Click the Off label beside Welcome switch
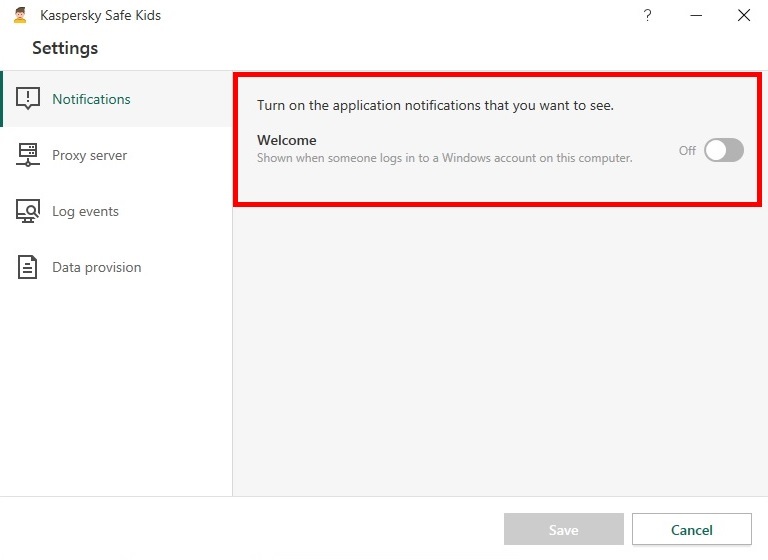The height and width of the screenshot is (560, 768). pos(687,150)
